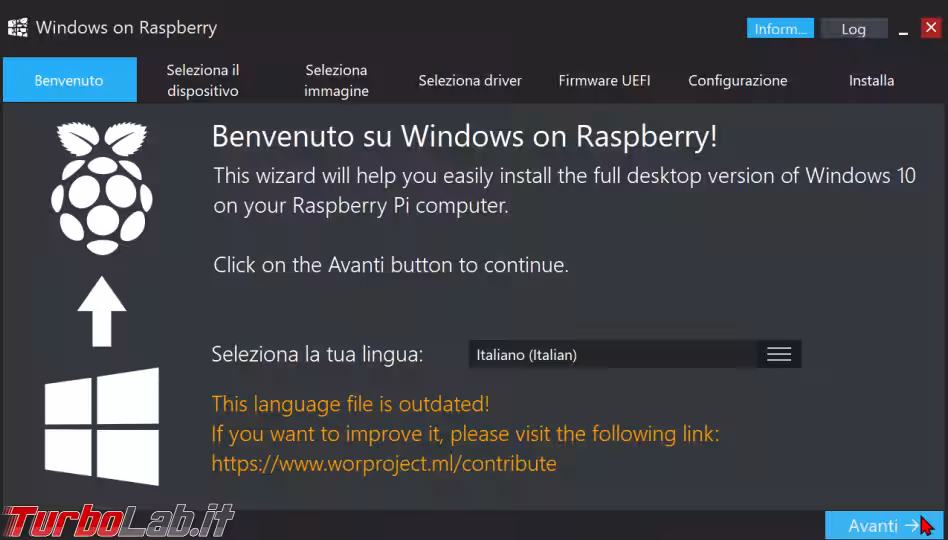
Task: Go to the Seleziona immagine tab
Action: coord(337,80)
